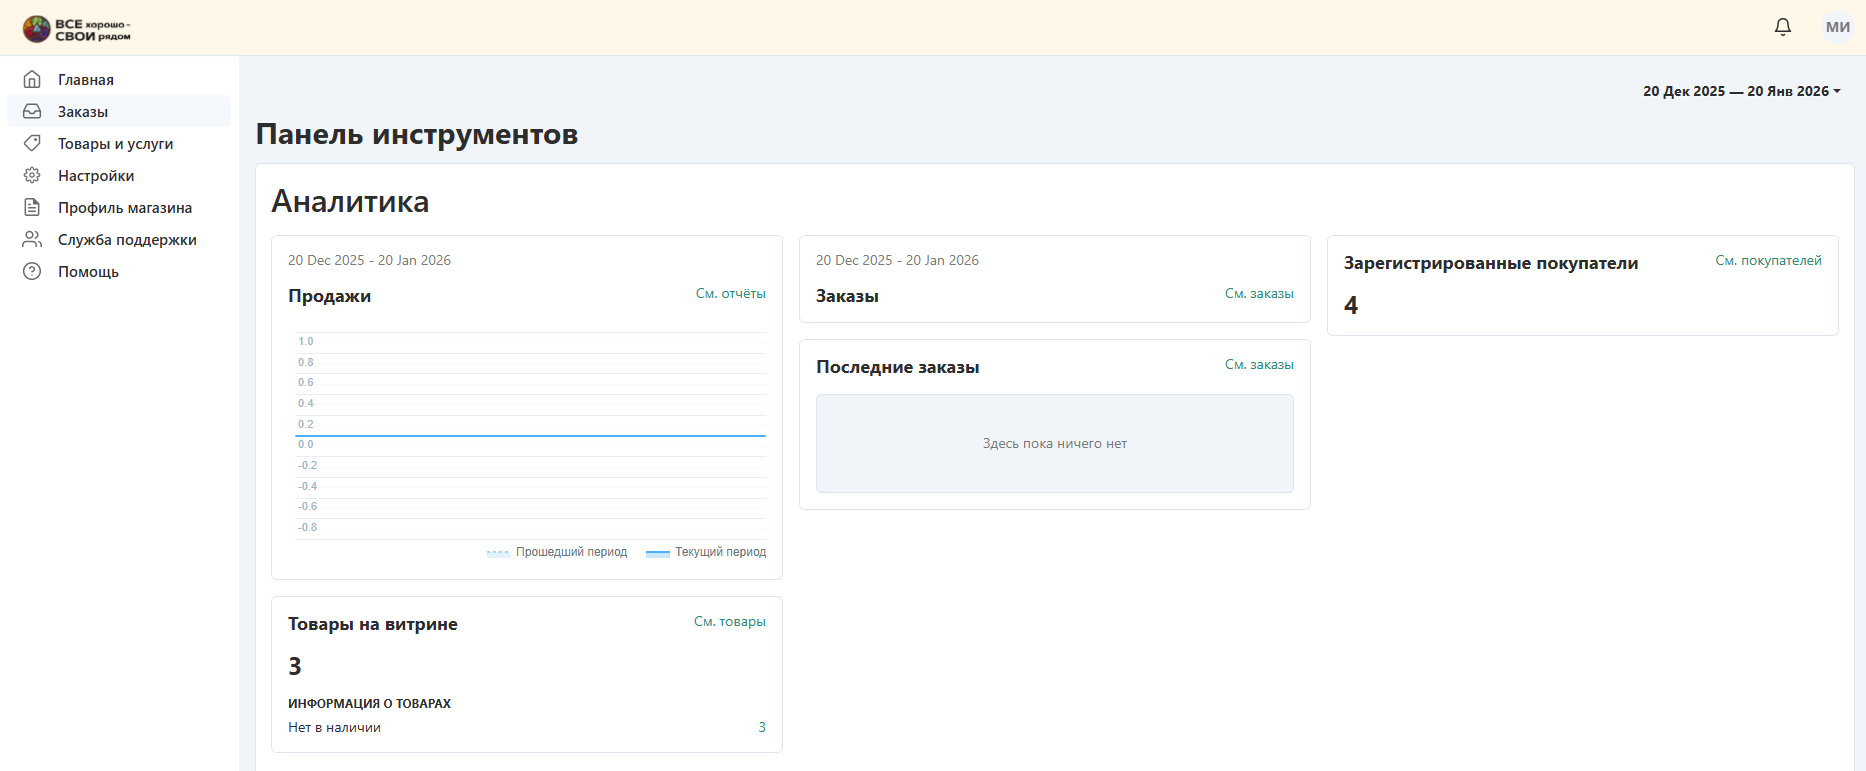Expand the date range dropdown

[x=1741, y=91]
